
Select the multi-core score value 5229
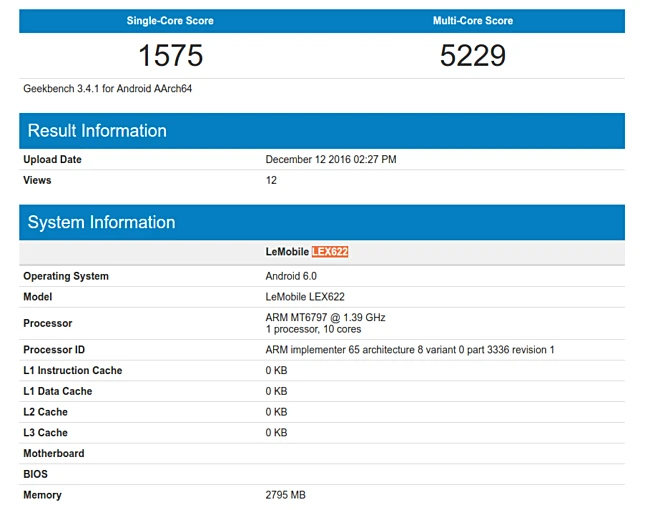point(473,55)
